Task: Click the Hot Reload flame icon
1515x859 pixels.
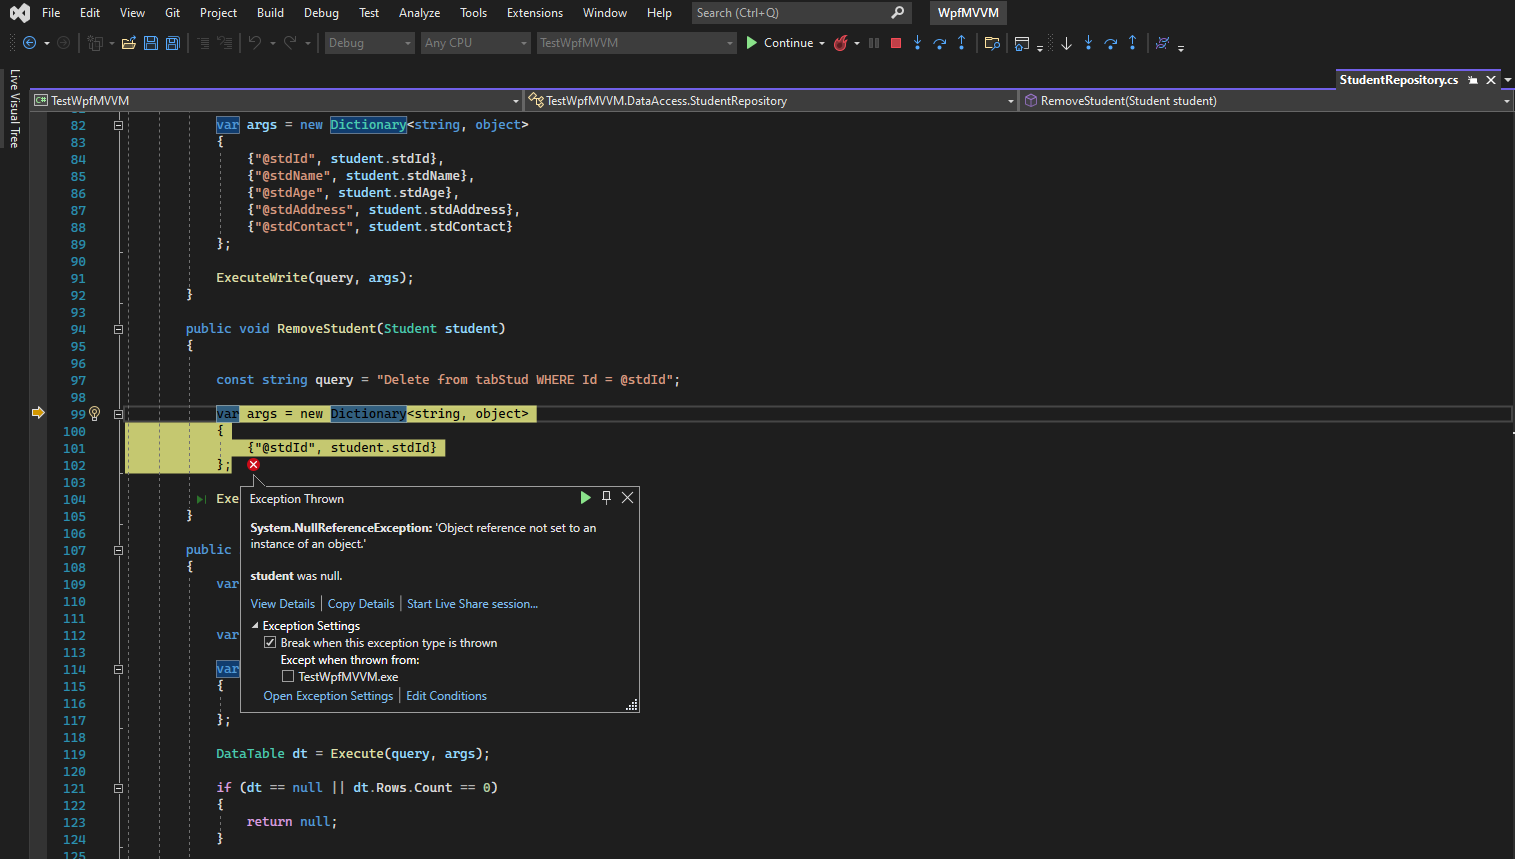Action: click(x=841, y=43)
